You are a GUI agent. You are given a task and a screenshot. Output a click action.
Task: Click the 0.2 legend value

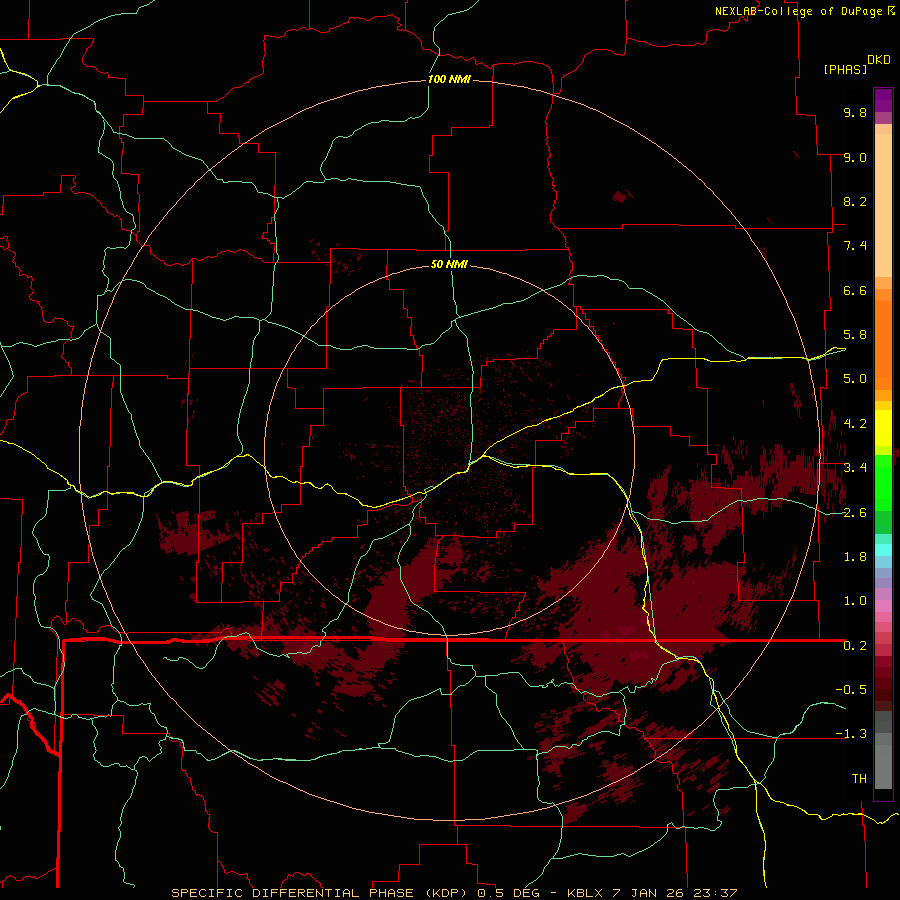click(855, 646)
